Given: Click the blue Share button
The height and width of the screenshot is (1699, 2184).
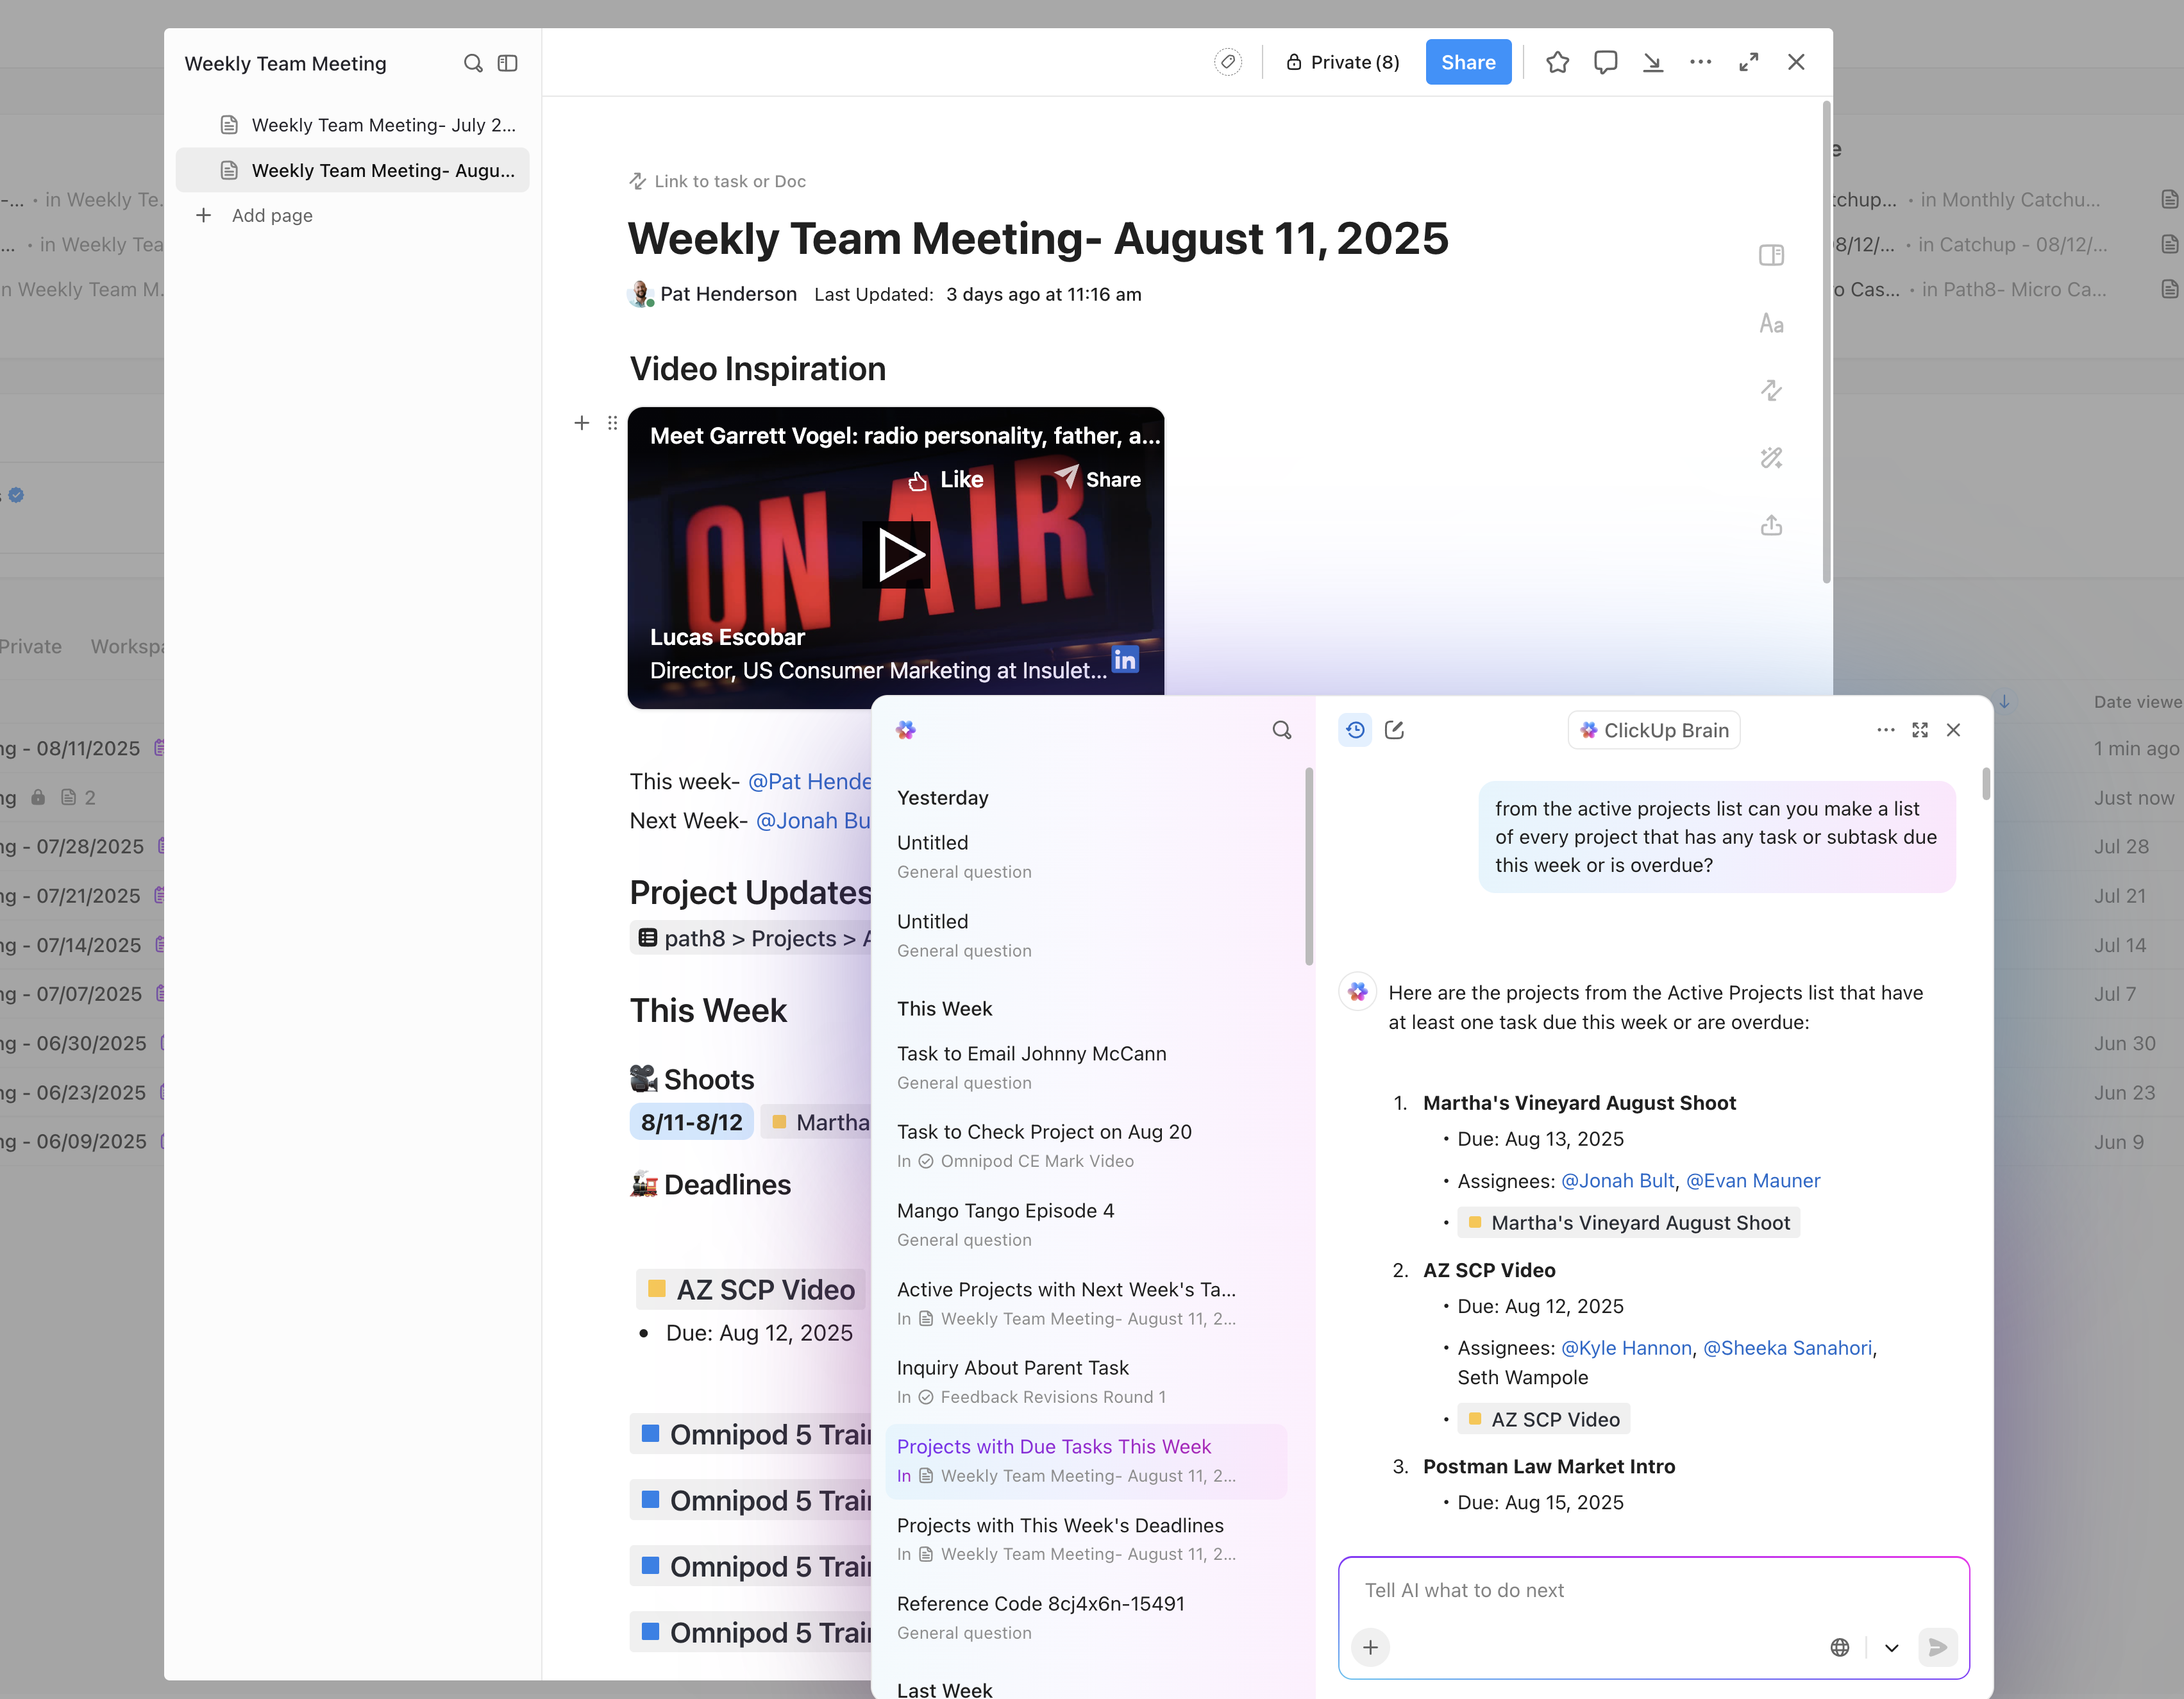Looking at the screenshot, I should coord(1468,62).
